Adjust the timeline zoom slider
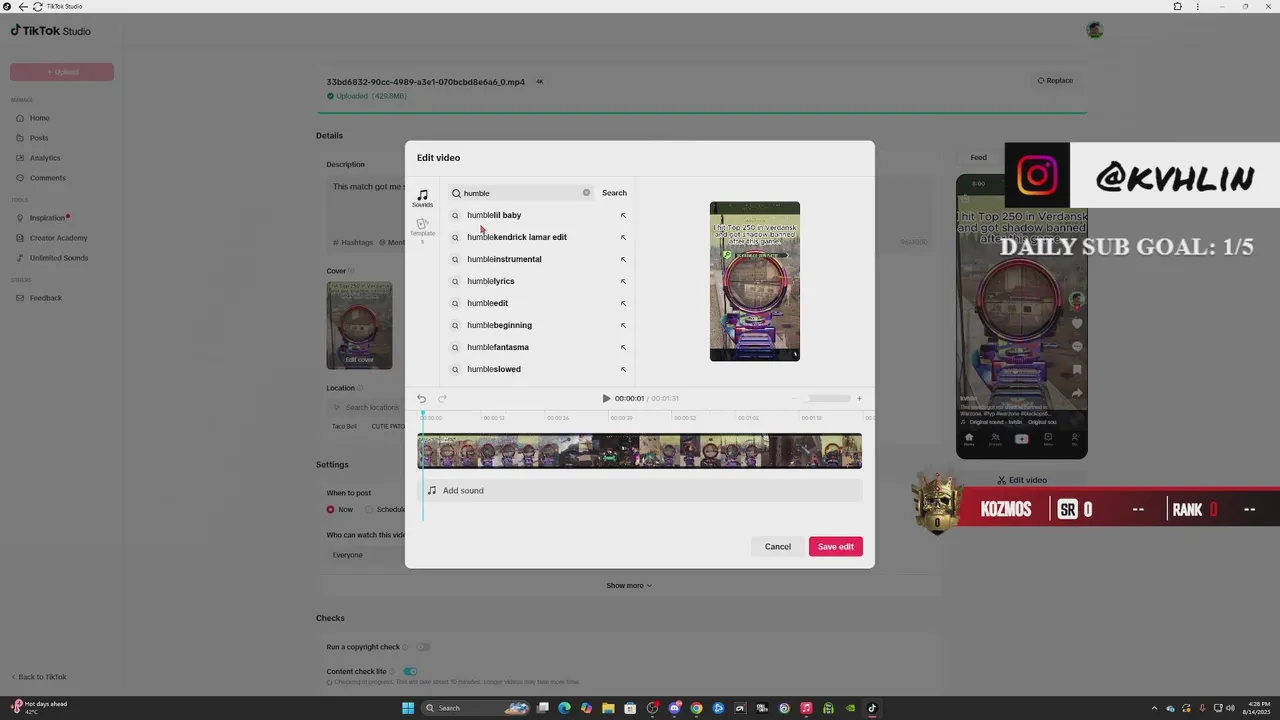1280x720 pixels. (x=828, y=398)
